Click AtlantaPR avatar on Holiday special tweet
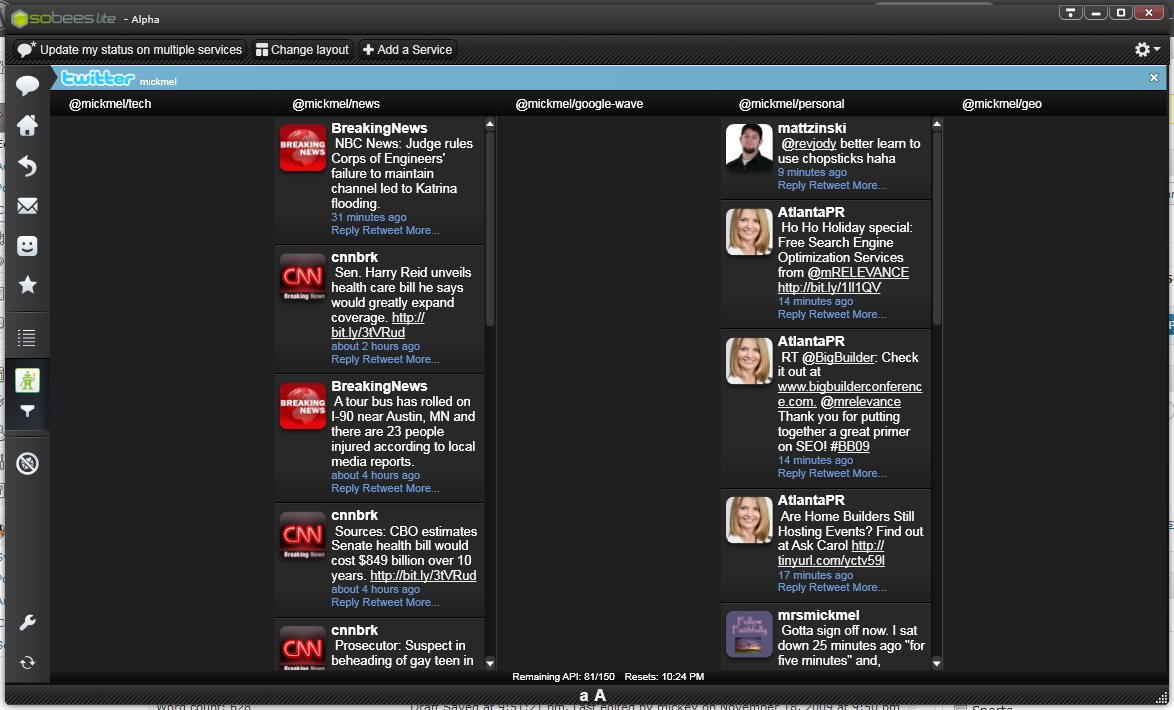The width and height of the screenshot is (1174, 710). click(749, 231)
